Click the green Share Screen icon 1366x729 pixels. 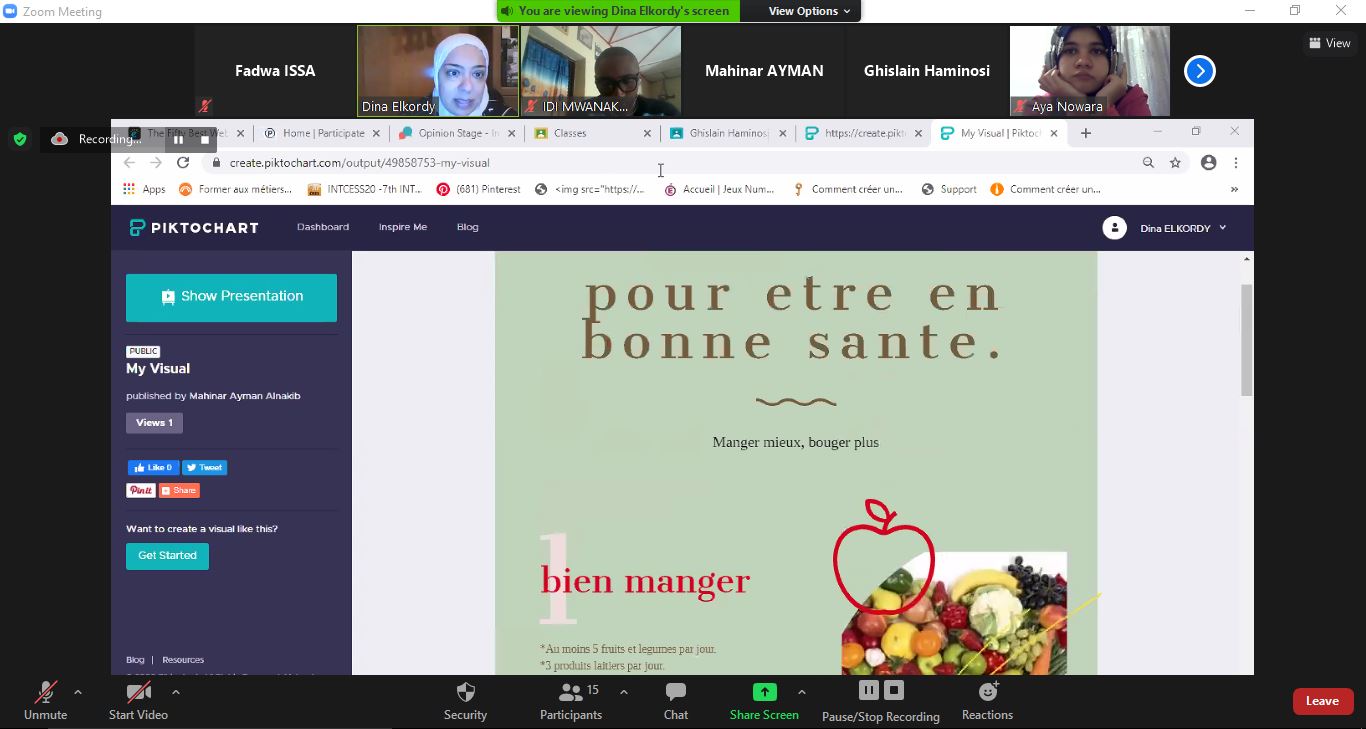[x=764, y=692]
